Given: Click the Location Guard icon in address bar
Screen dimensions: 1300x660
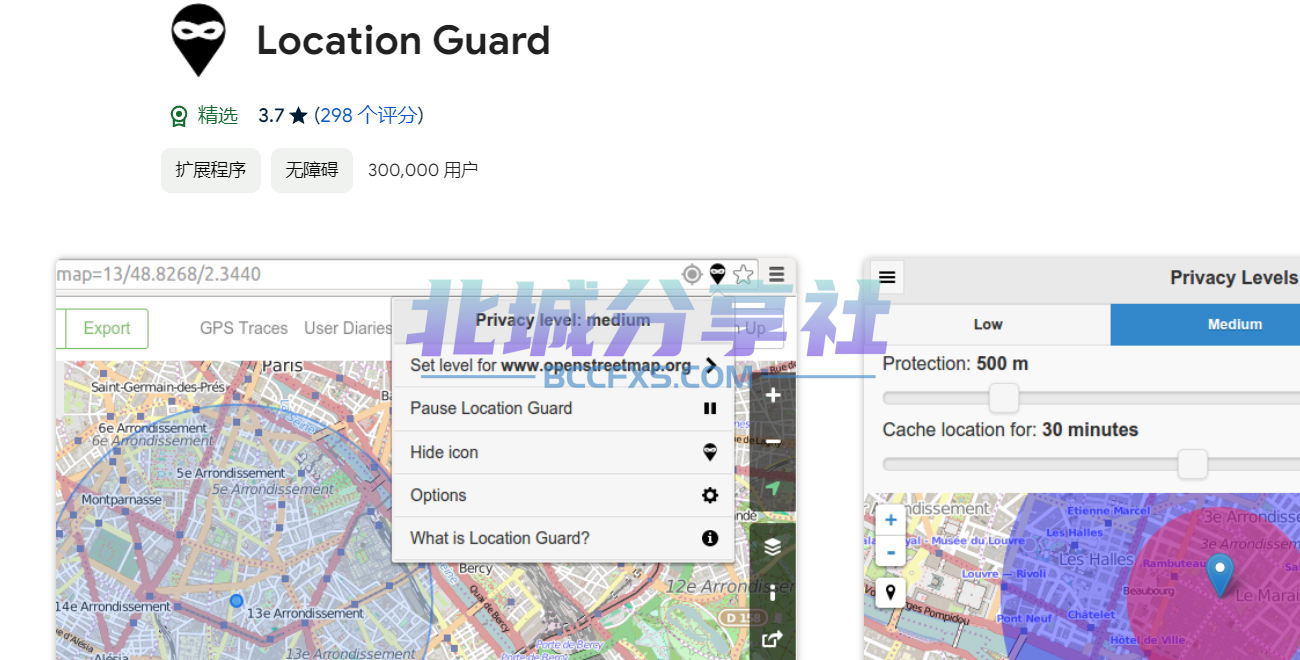Looking at the screenshot, I should pos(717,274).
